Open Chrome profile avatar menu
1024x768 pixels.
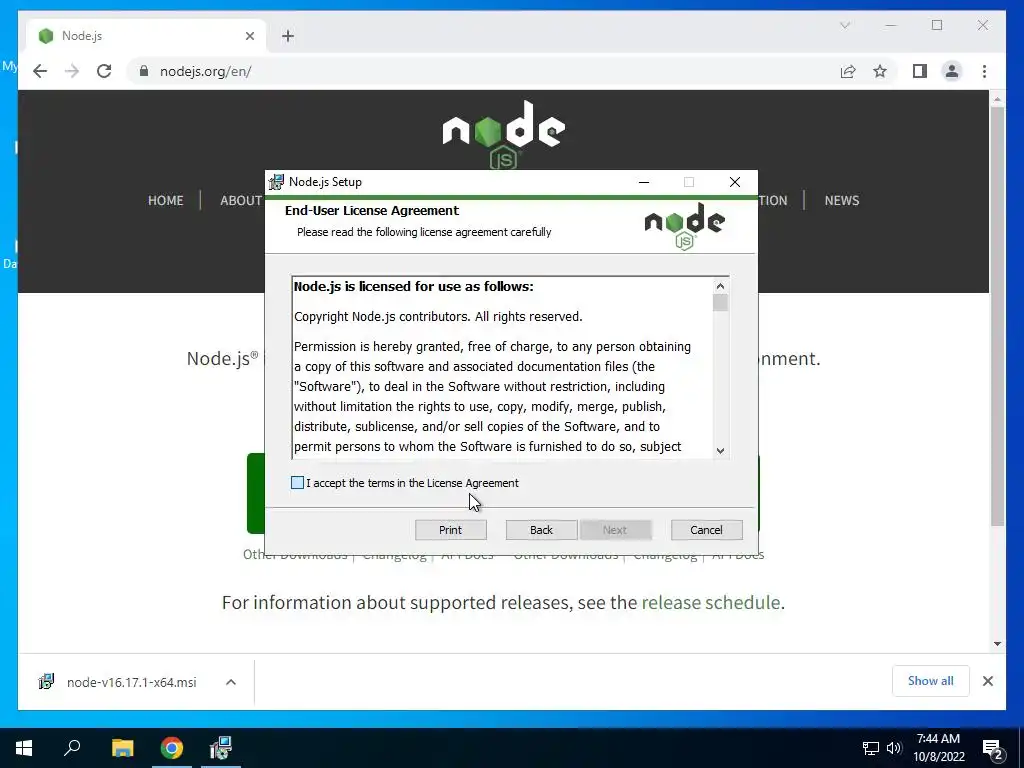pyautogui.click(x=952, y=71)
